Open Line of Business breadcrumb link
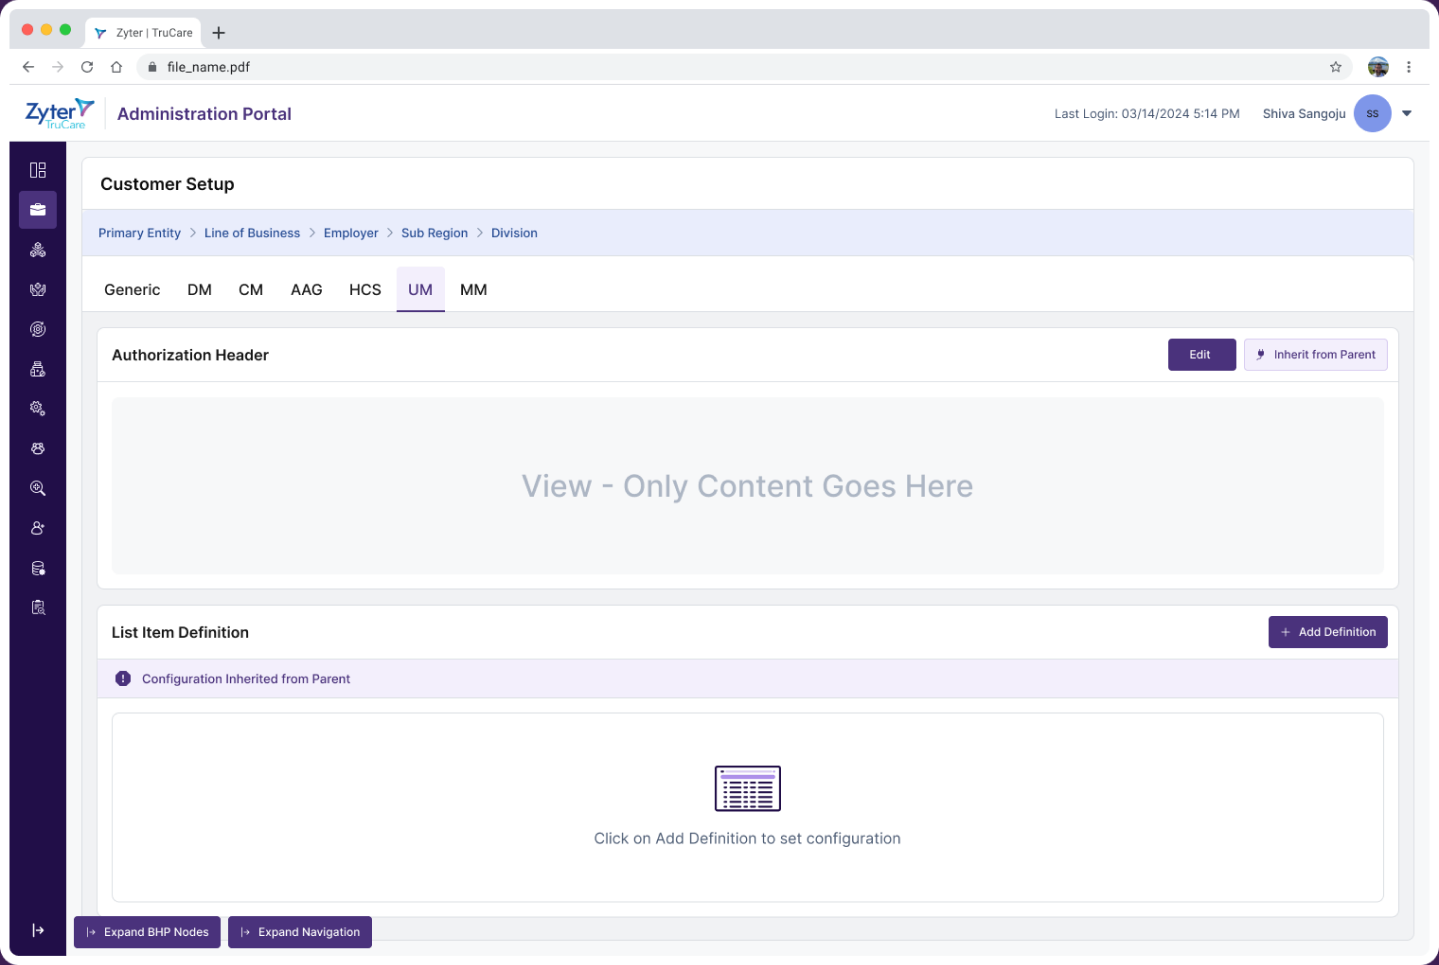 click(252, 233)
